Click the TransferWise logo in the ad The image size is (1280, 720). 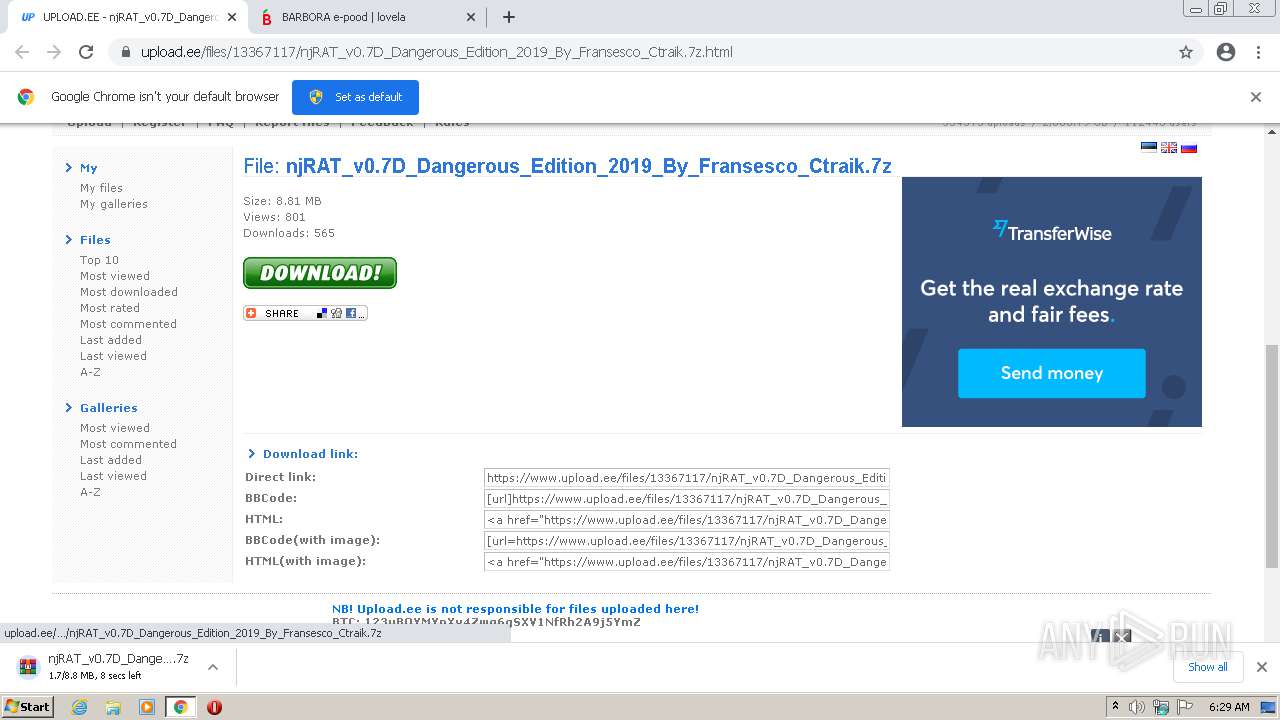(x=1052, y=232)
